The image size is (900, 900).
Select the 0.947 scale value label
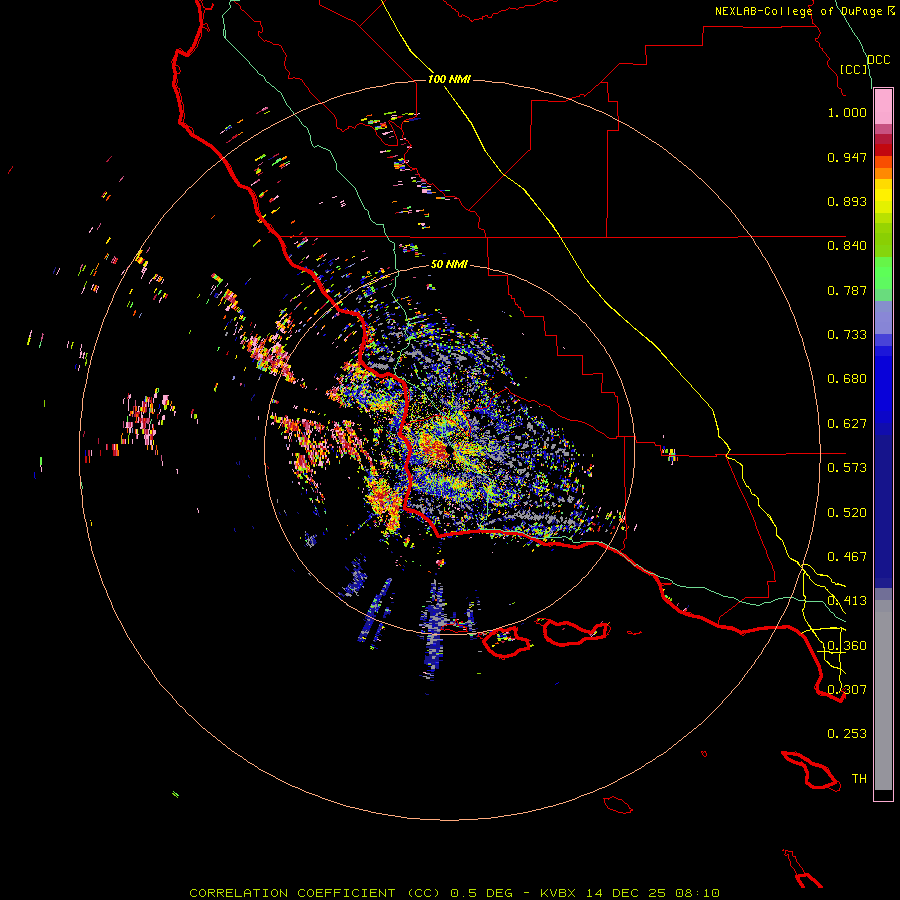click(x=847, y=157)
